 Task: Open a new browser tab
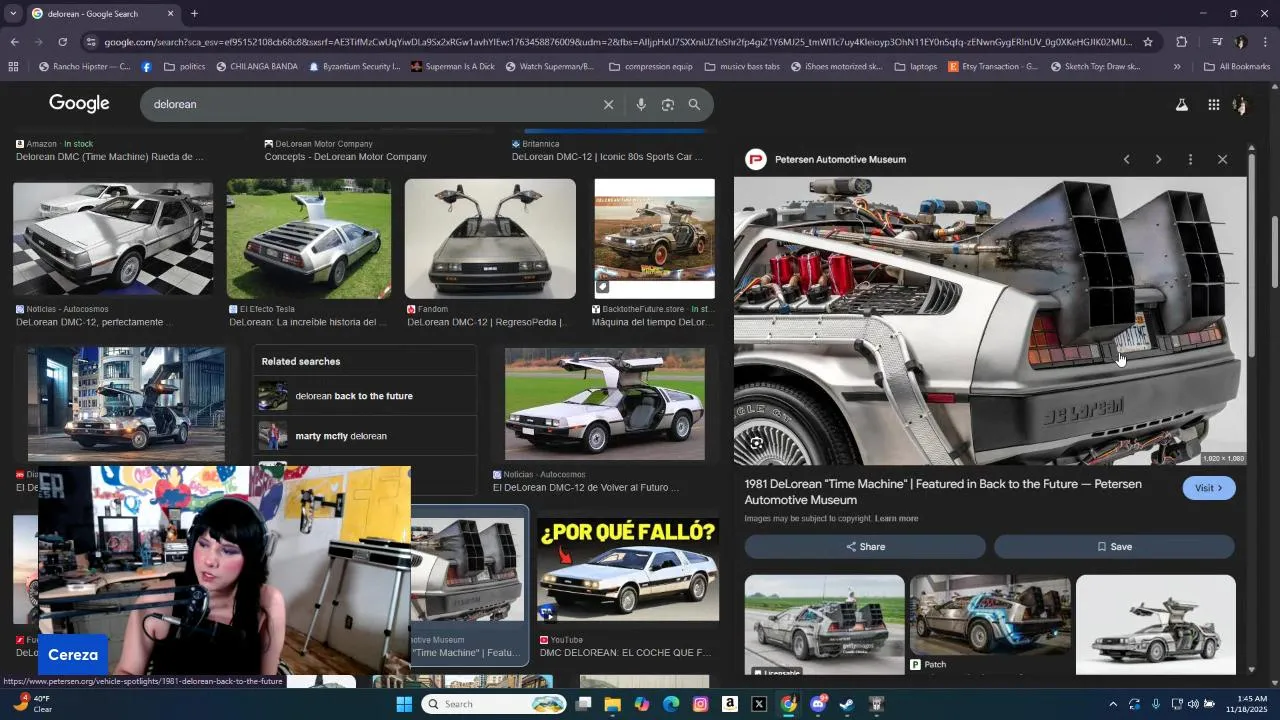click(194, 13)
